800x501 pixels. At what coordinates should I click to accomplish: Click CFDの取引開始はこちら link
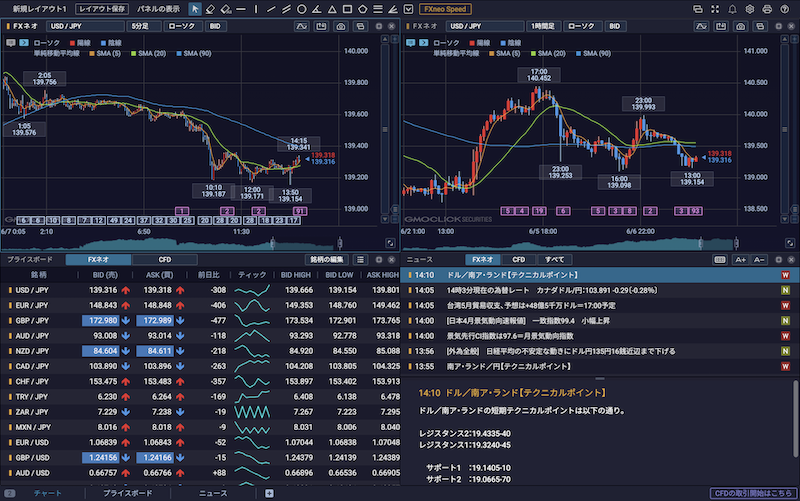(x=753, y=493)
